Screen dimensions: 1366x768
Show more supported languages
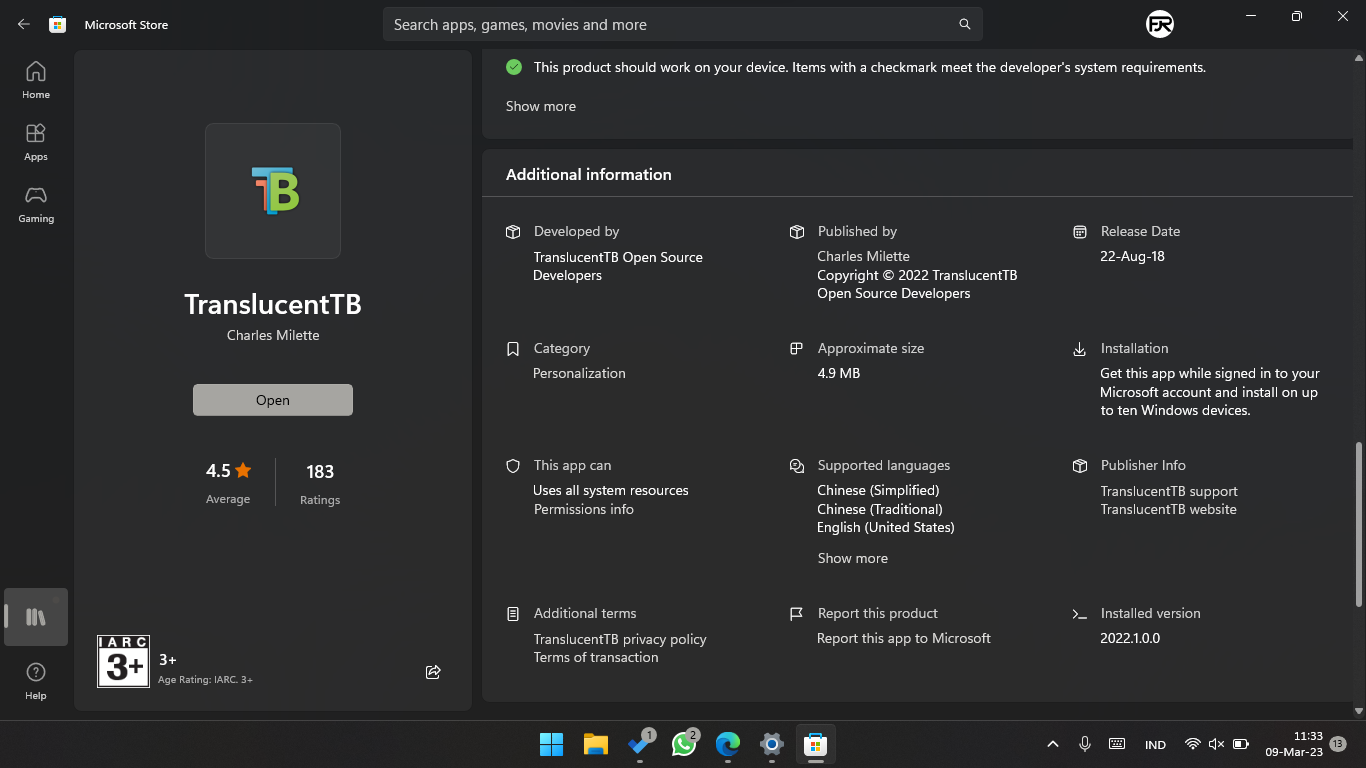click(852, 558)
